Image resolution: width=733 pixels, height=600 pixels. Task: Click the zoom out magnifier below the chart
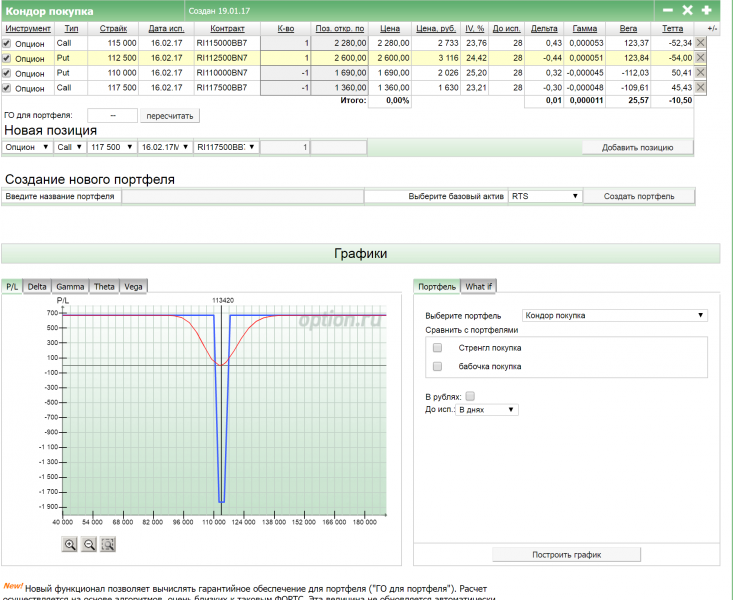pos(89,544)
